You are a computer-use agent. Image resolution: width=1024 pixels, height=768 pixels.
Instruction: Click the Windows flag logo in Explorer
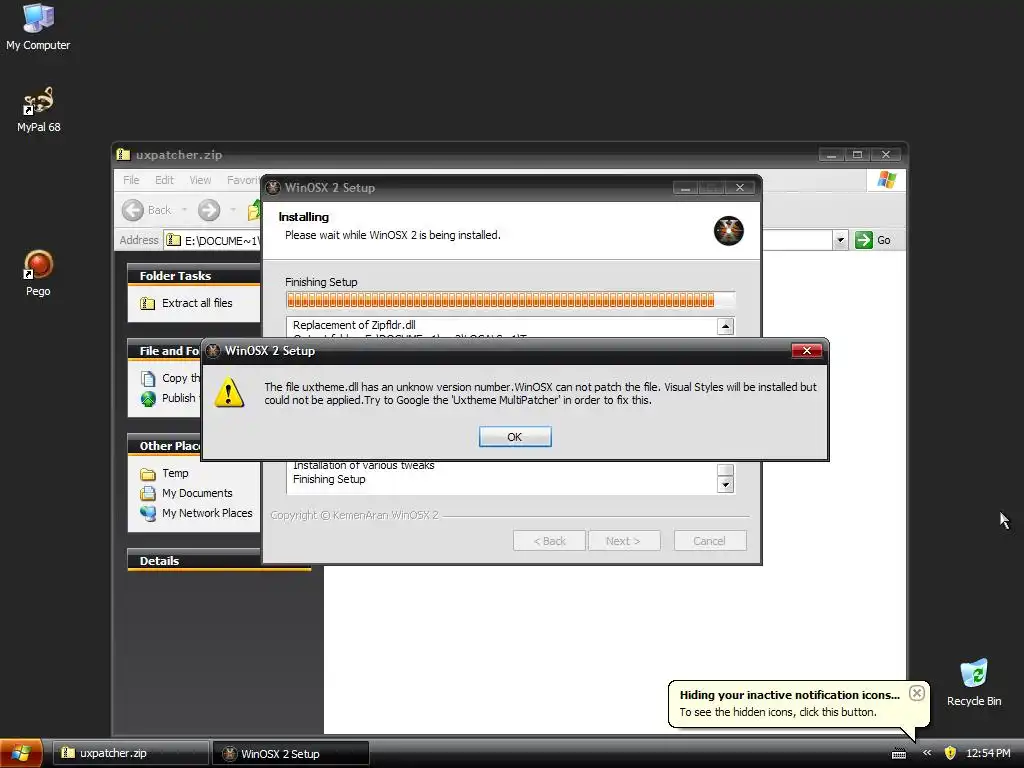[x=886, y=180]
